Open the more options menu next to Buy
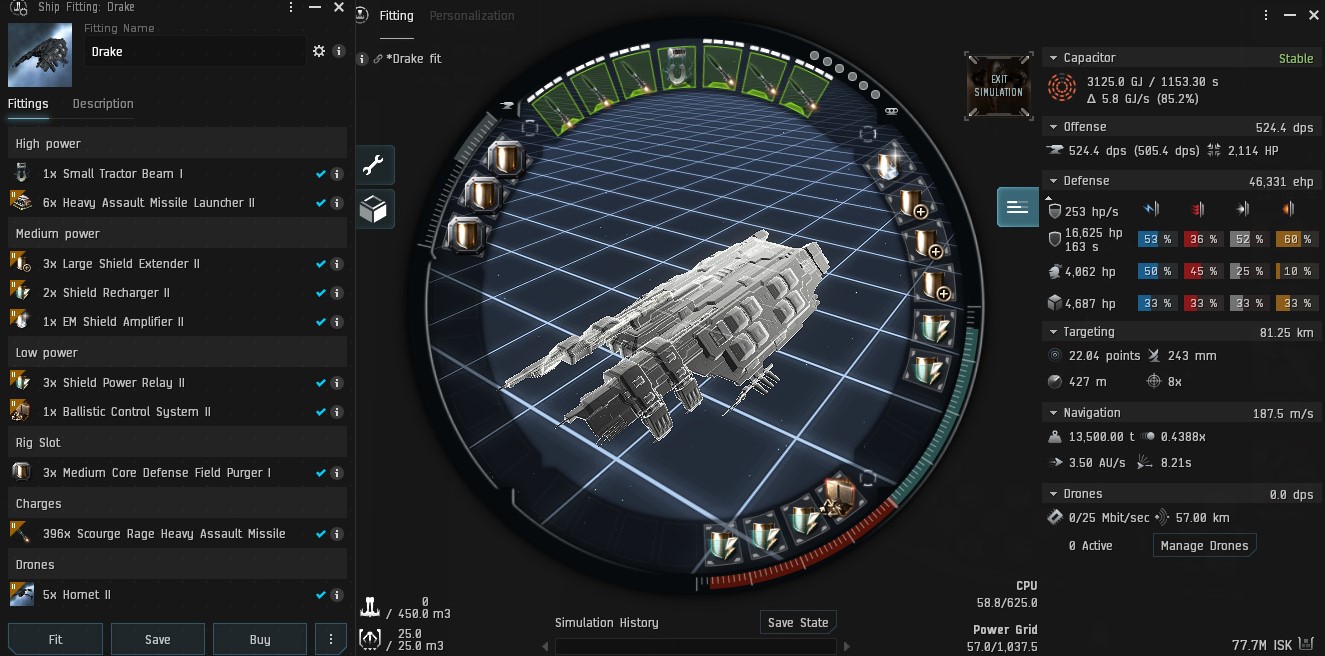This screenshot has width=1325, height=656. point(330,640)
